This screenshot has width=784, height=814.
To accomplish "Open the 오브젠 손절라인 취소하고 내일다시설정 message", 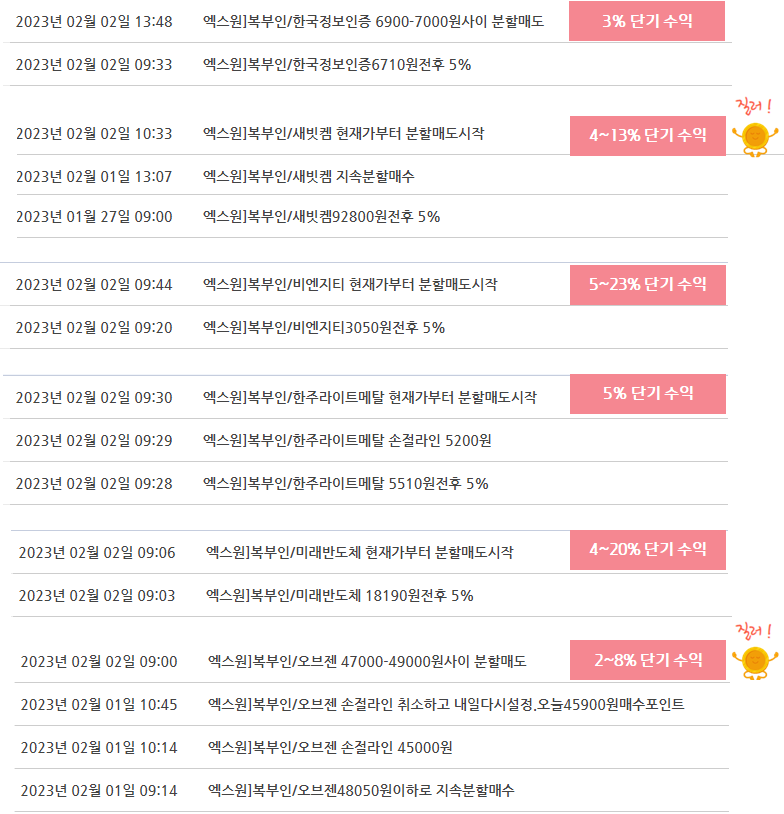I will (x=446, y=705).
